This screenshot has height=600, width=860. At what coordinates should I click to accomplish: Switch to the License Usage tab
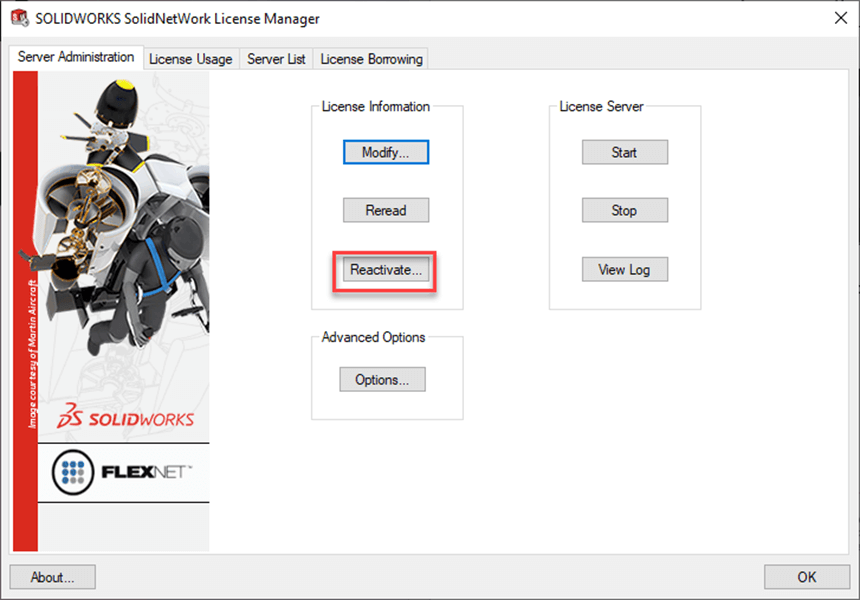pos(190,58)
